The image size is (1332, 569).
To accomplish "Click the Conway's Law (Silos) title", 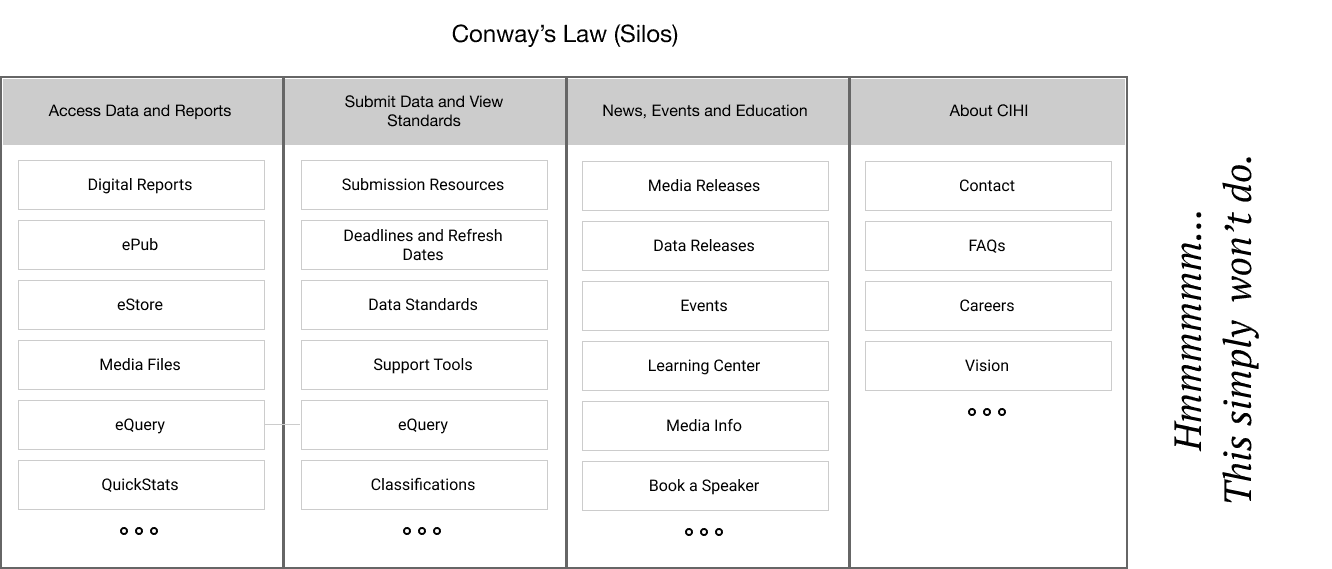I will coord(565,34).
